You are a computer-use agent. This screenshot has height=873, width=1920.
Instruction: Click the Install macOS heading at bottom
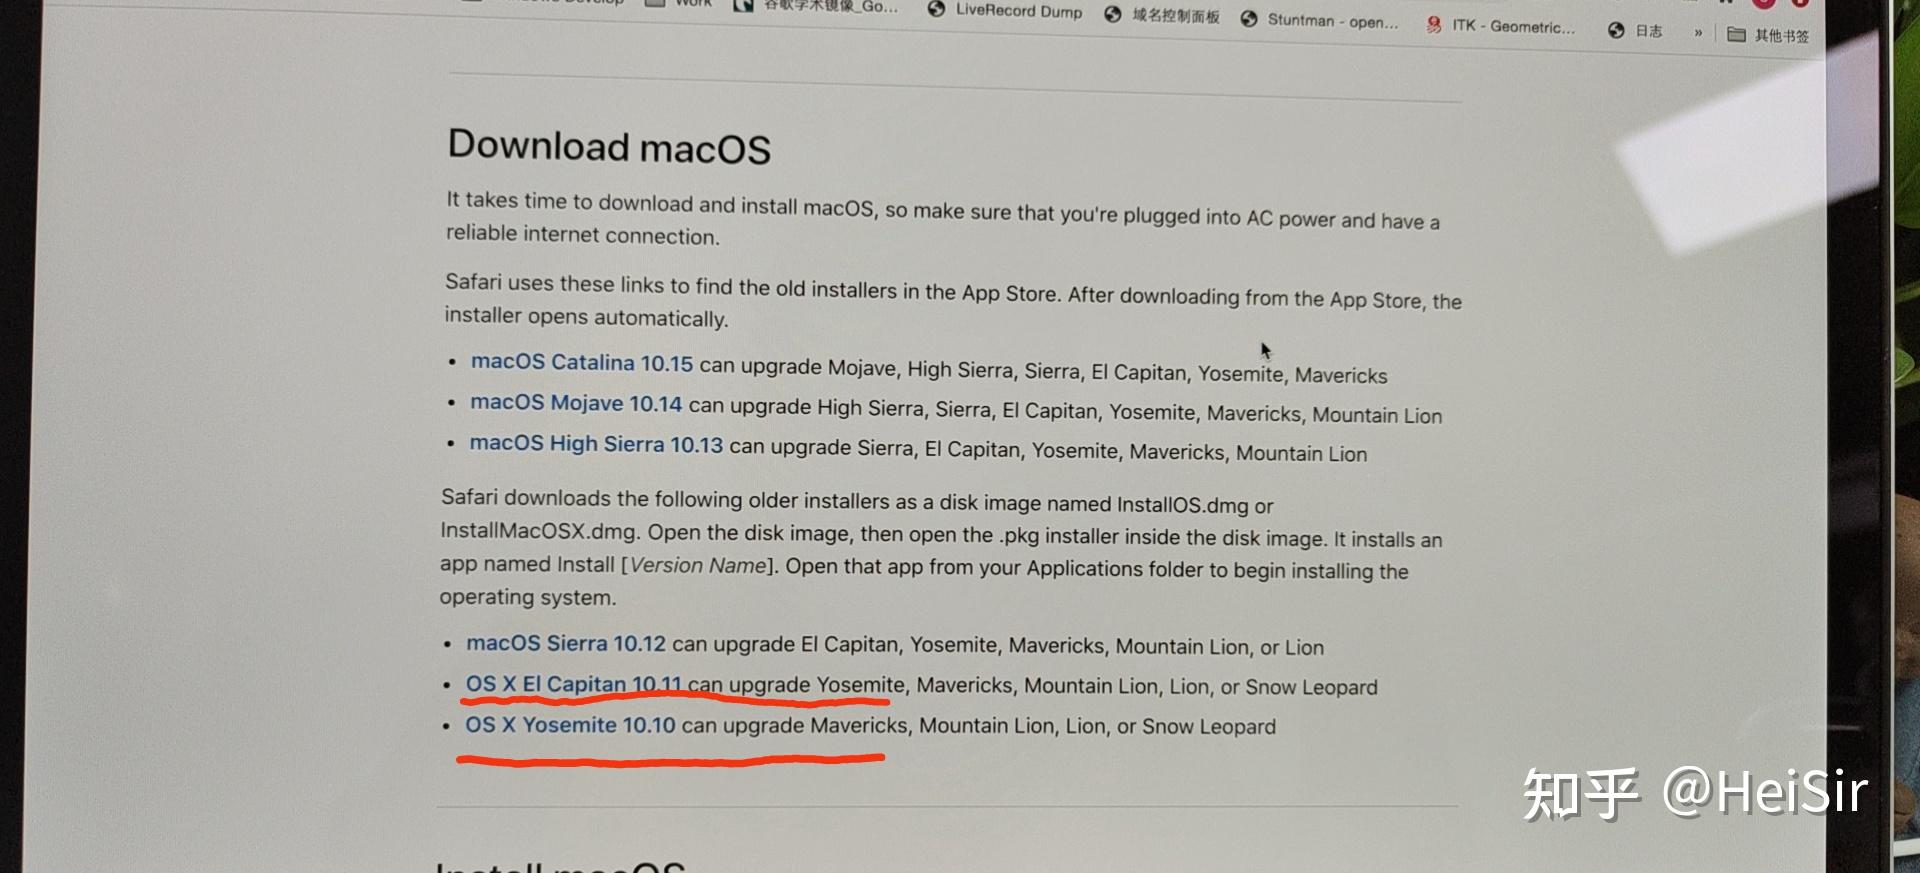(560, 866)
